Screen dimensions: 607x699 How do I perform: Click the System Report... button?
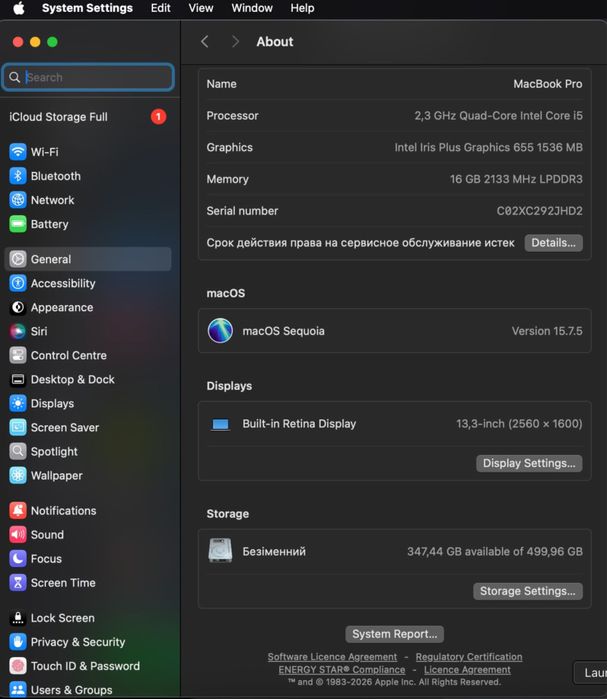point(394,634)
